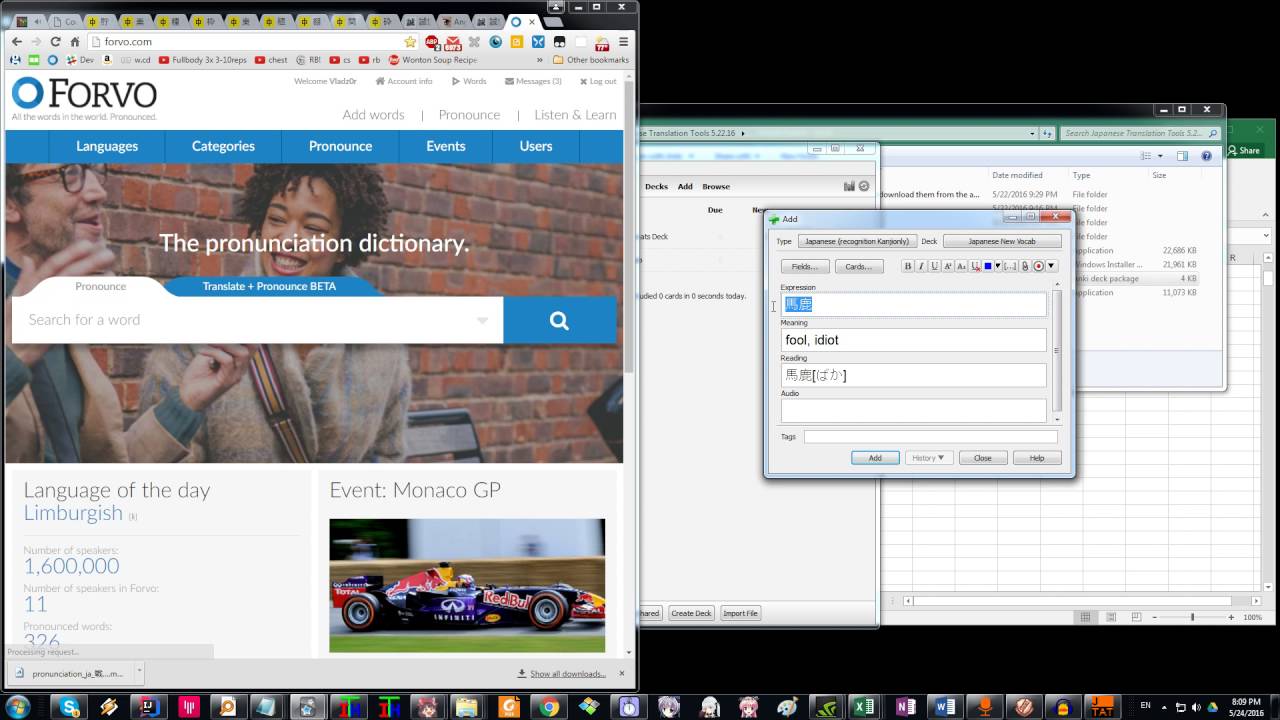1280x720 pixels.
Task: Open the Languages menu on Forvo
Action: point(107,146)
